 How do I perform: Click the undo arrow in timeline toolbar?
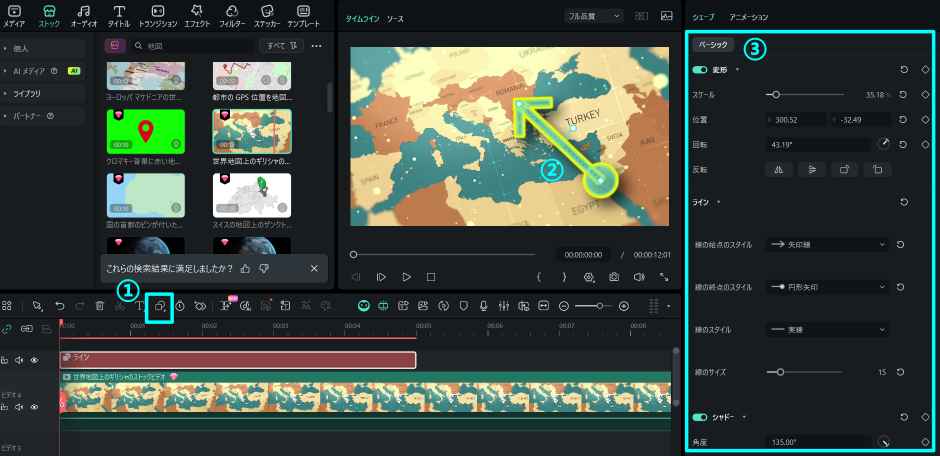tap(60, 306)
